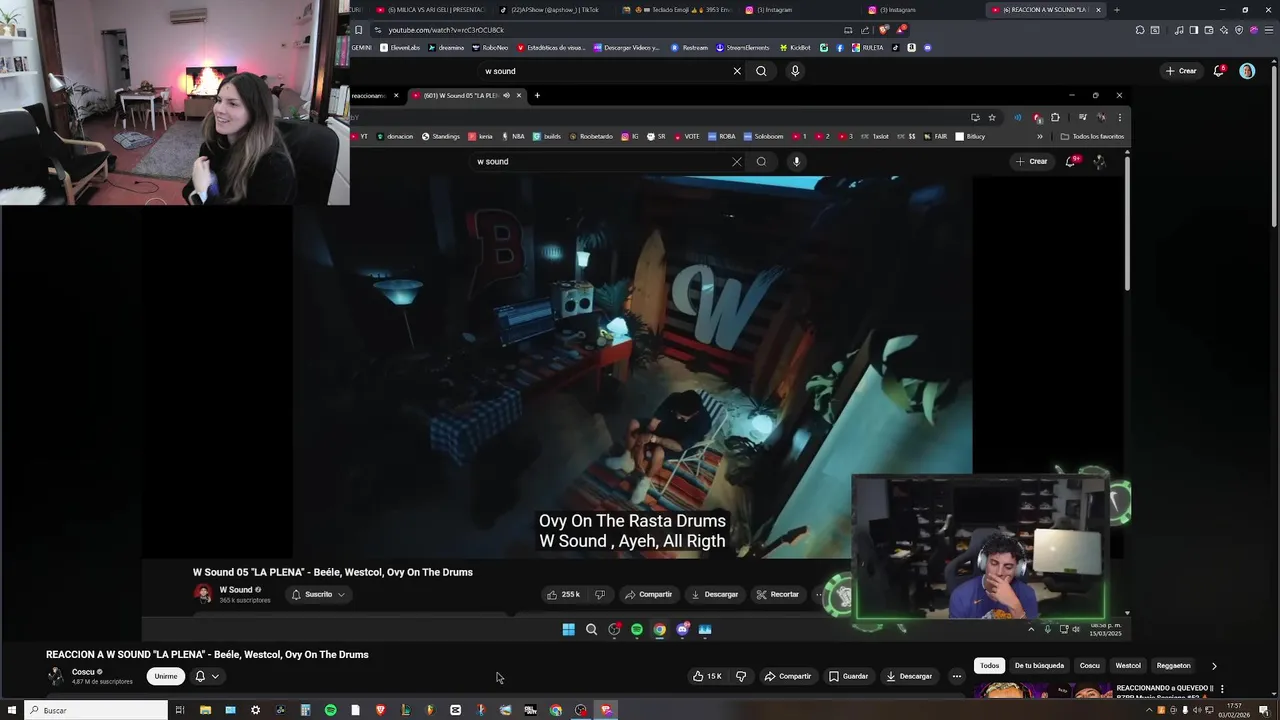Click the Recortar clip button

[777, 594]
